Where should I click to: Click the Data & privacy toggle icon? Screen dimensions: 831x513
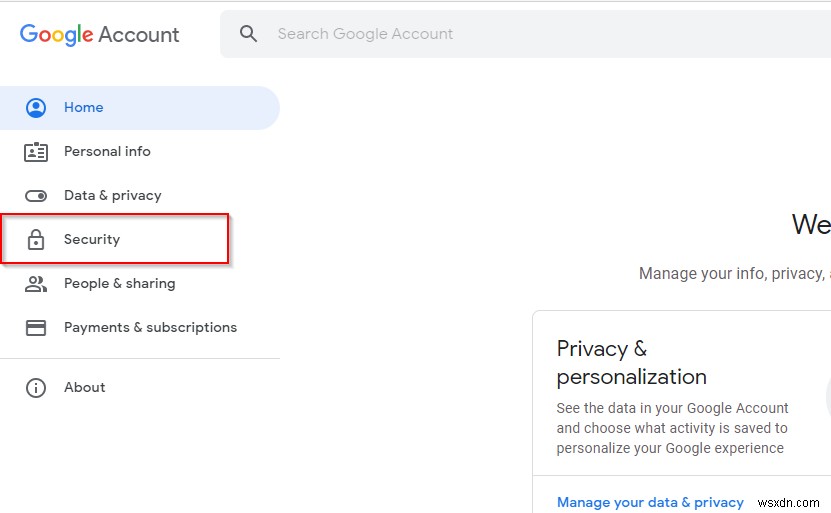pyautogui.click(x=36, y=196)
